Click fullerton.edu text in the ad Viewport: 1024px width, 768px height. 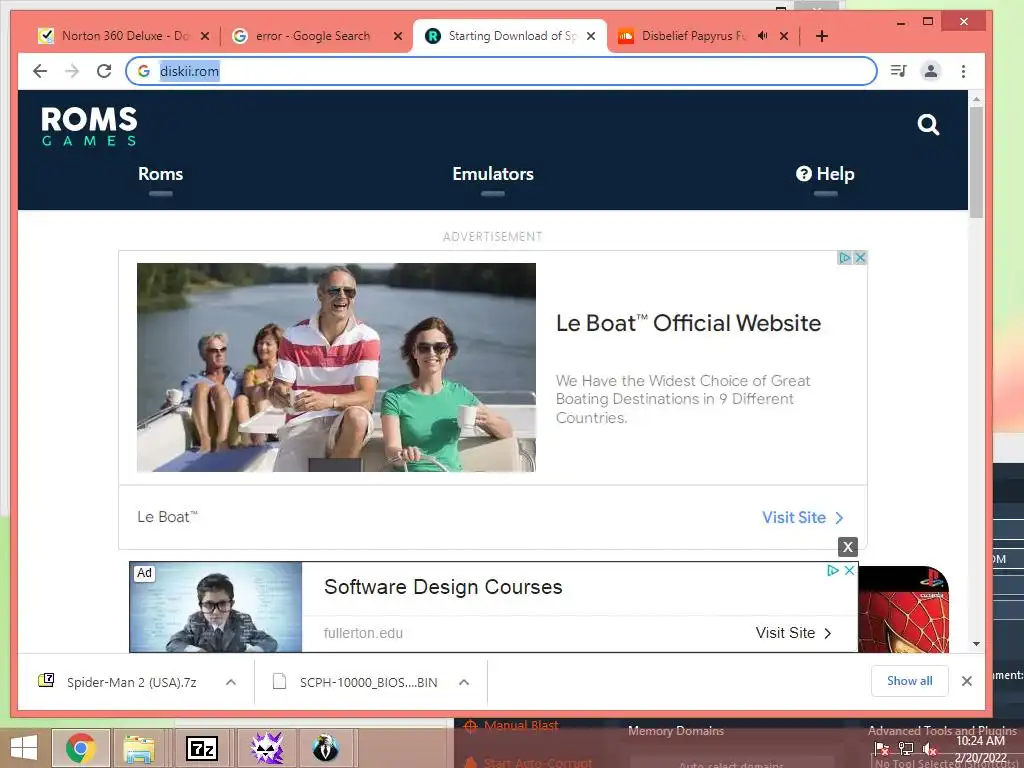point(363,633)
